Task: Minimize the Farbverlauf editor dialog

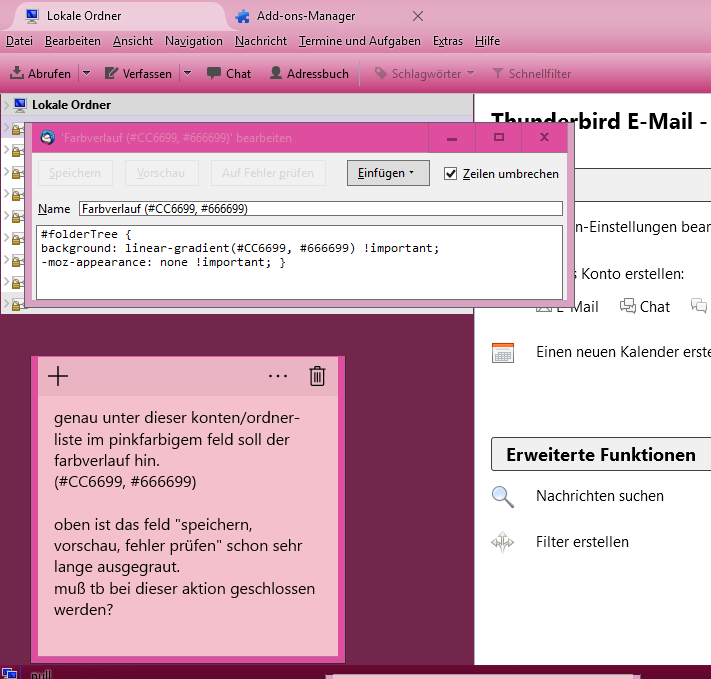Action: (x=452, y=137)
